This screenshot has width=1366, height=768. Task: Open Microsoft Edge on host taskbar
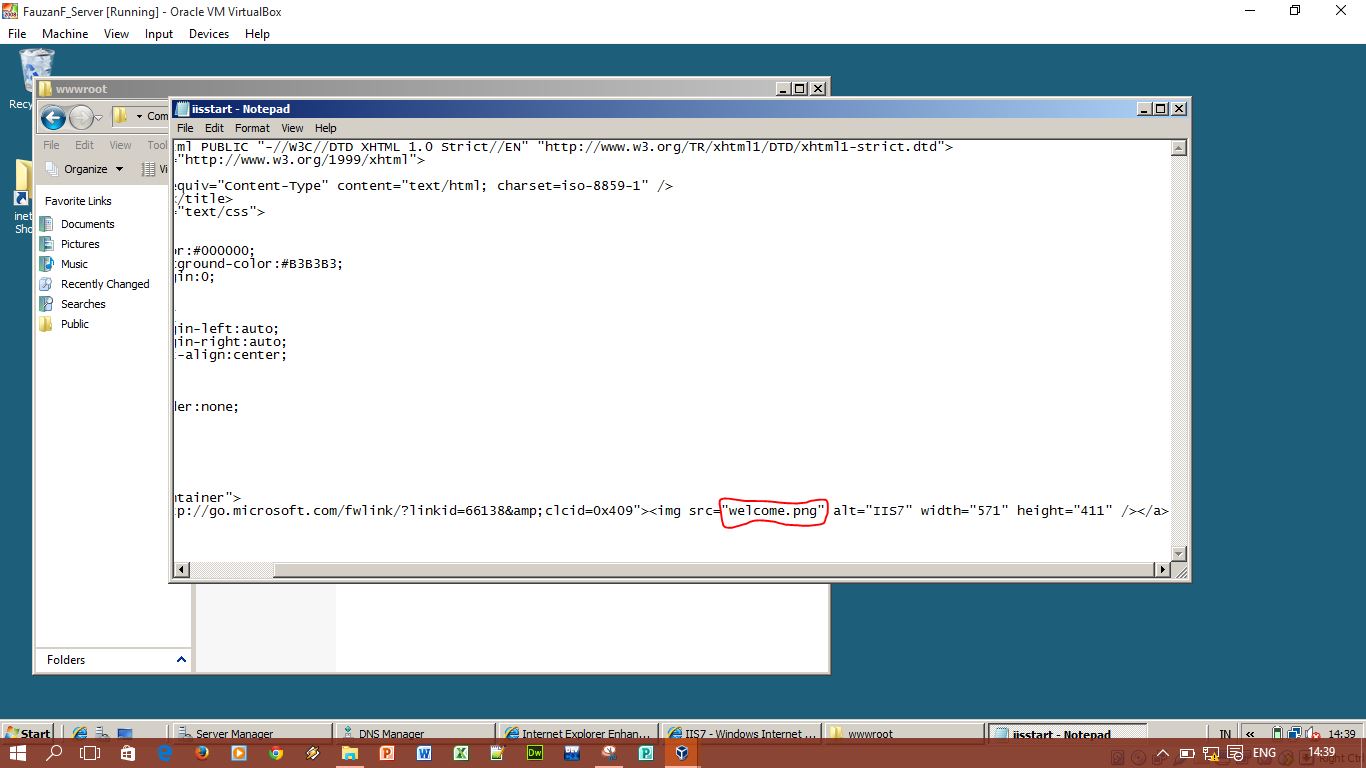coord(165,753)
